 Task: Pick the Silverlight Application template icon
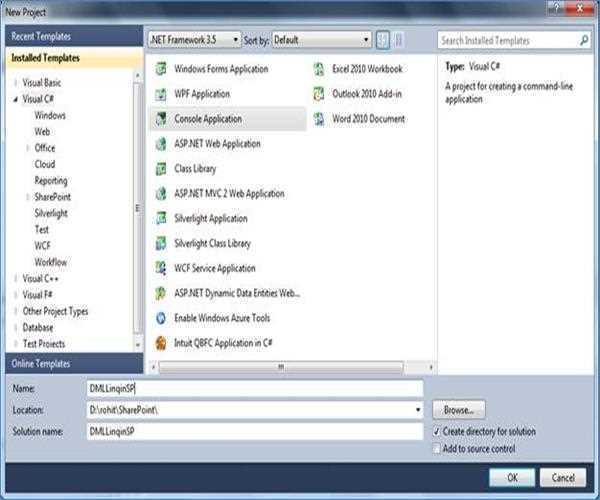(161, 218)
